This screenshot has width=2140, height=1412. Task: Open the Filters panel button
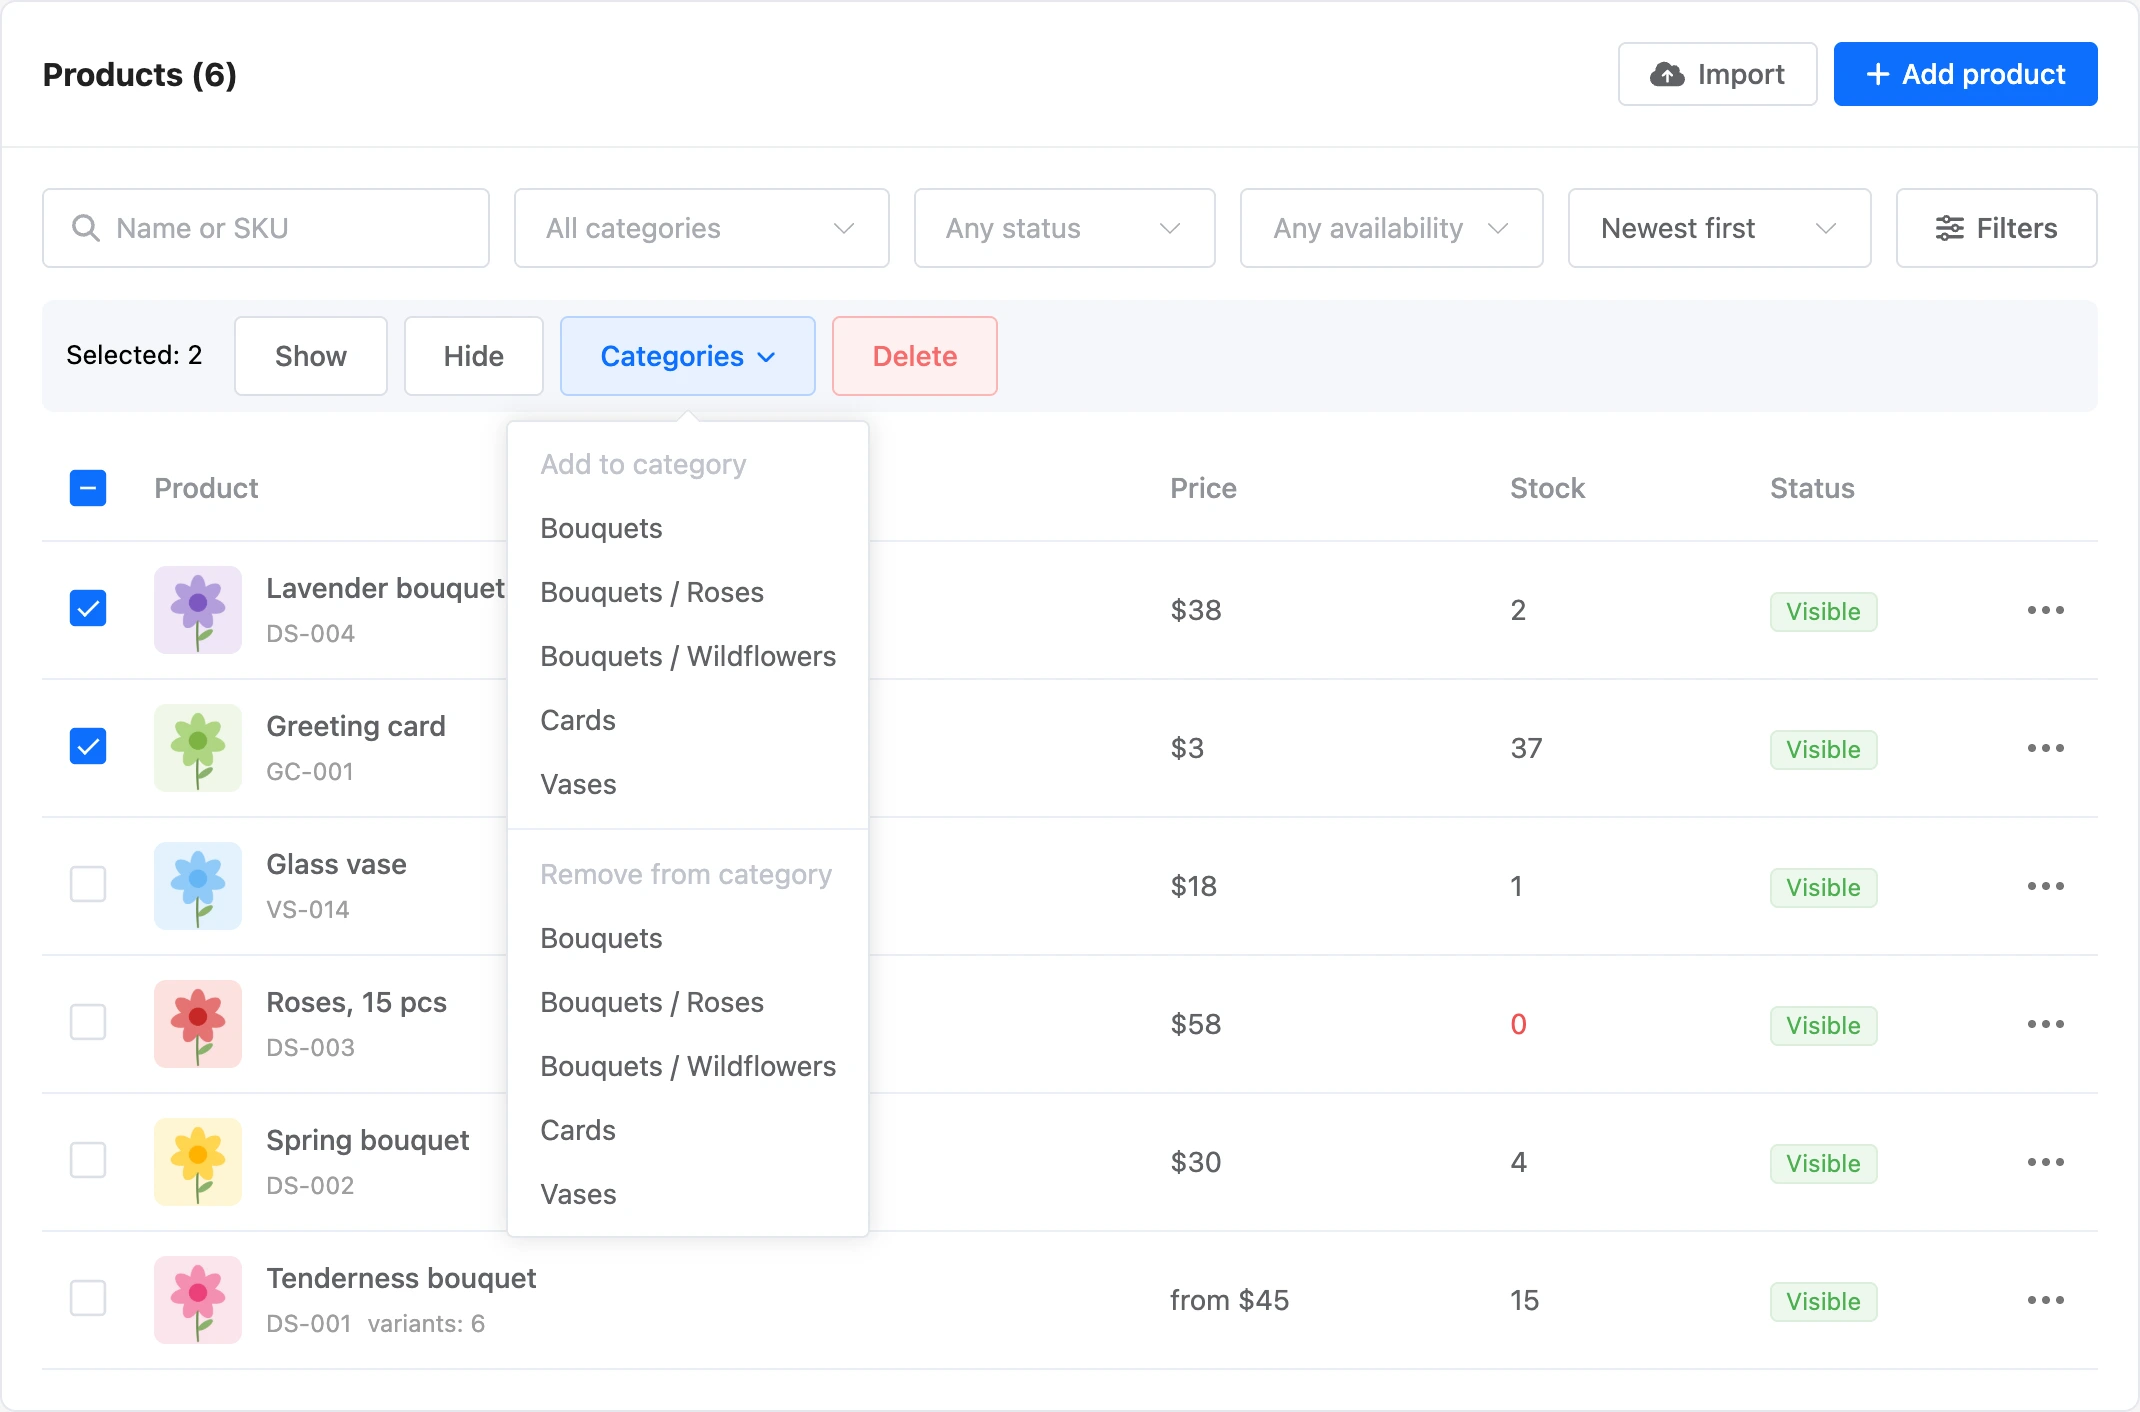[x=1996, y=228]
